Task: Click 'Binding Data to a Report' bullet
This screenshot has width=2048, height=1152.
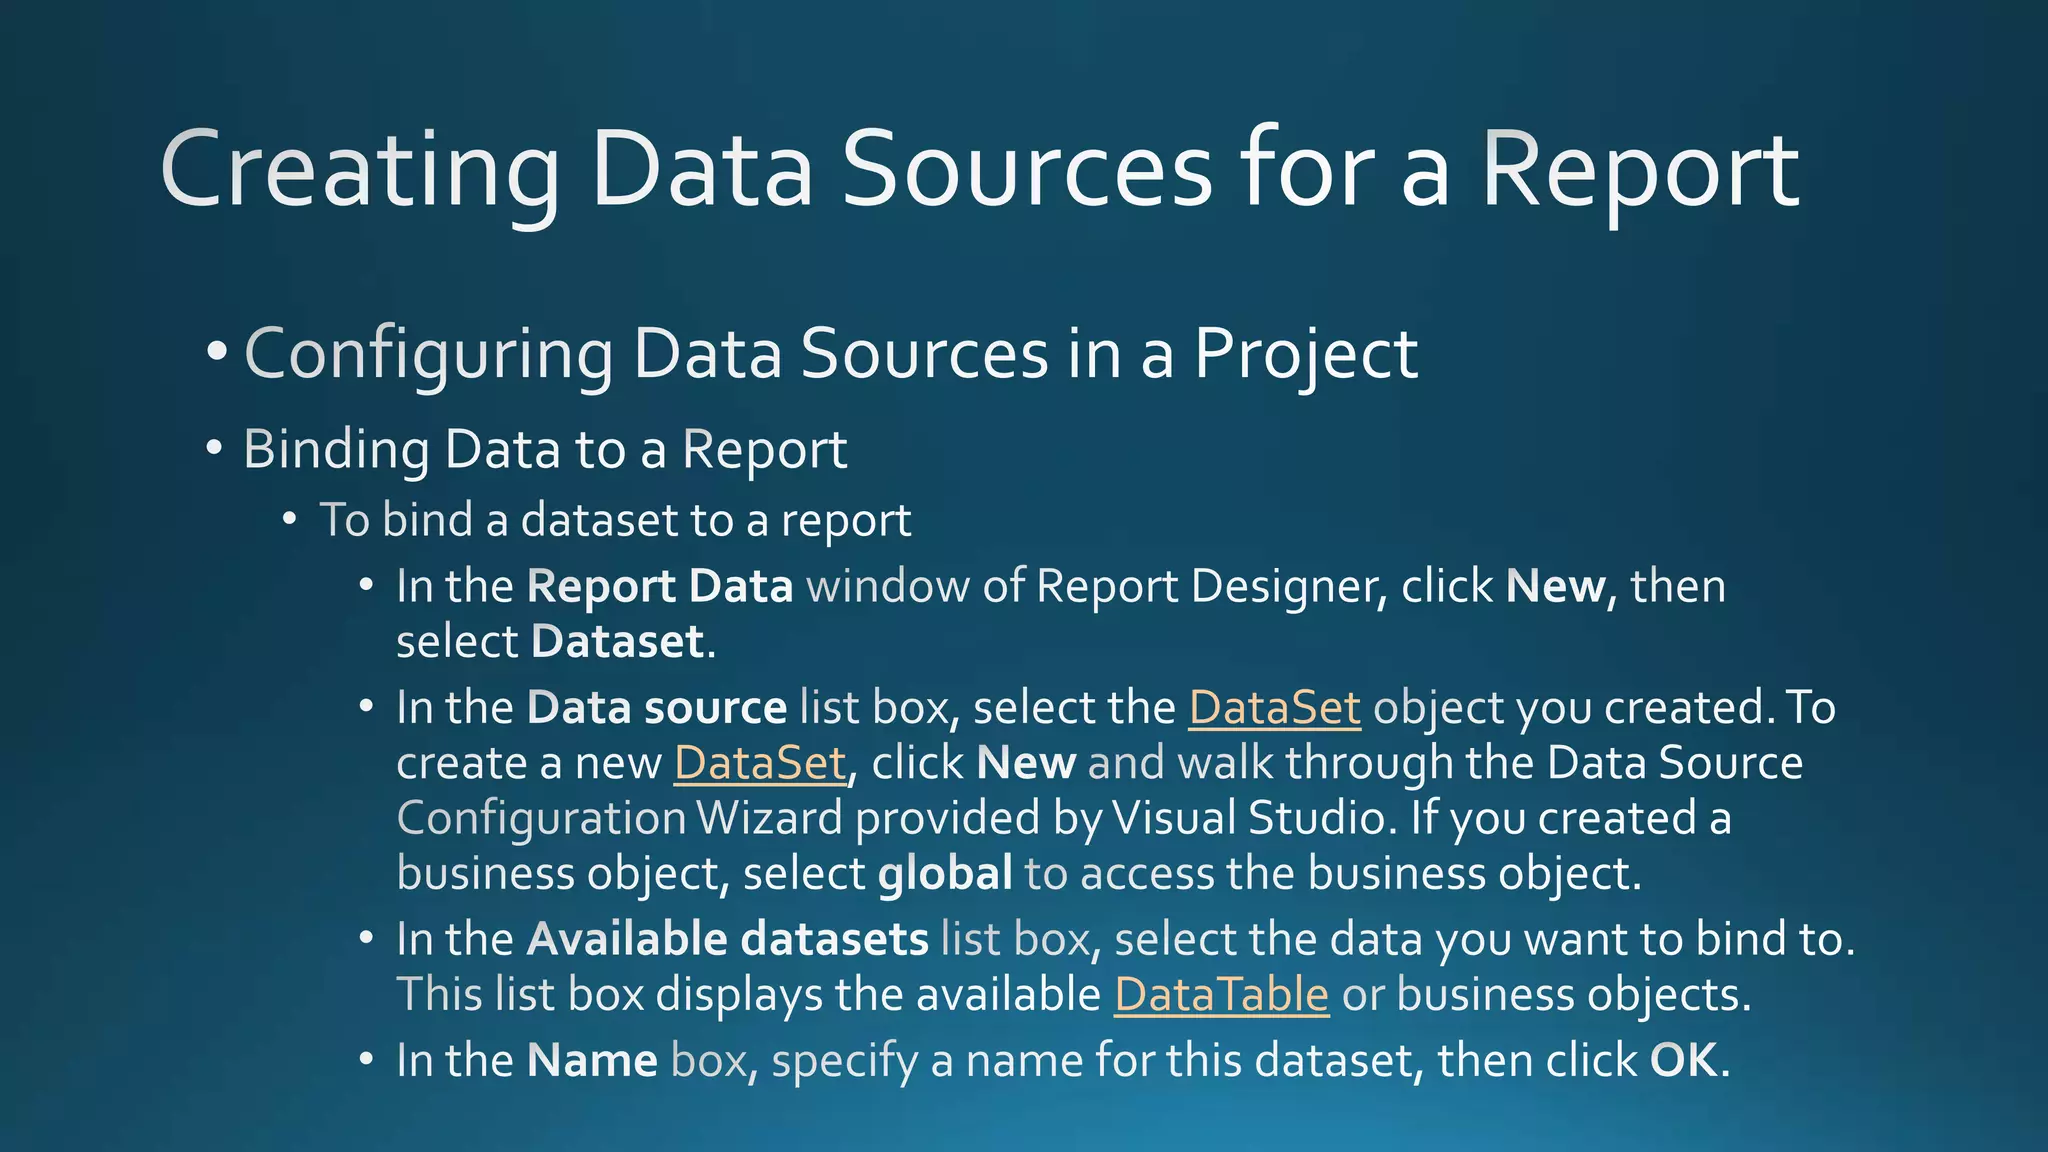Action: coord(545,449)
